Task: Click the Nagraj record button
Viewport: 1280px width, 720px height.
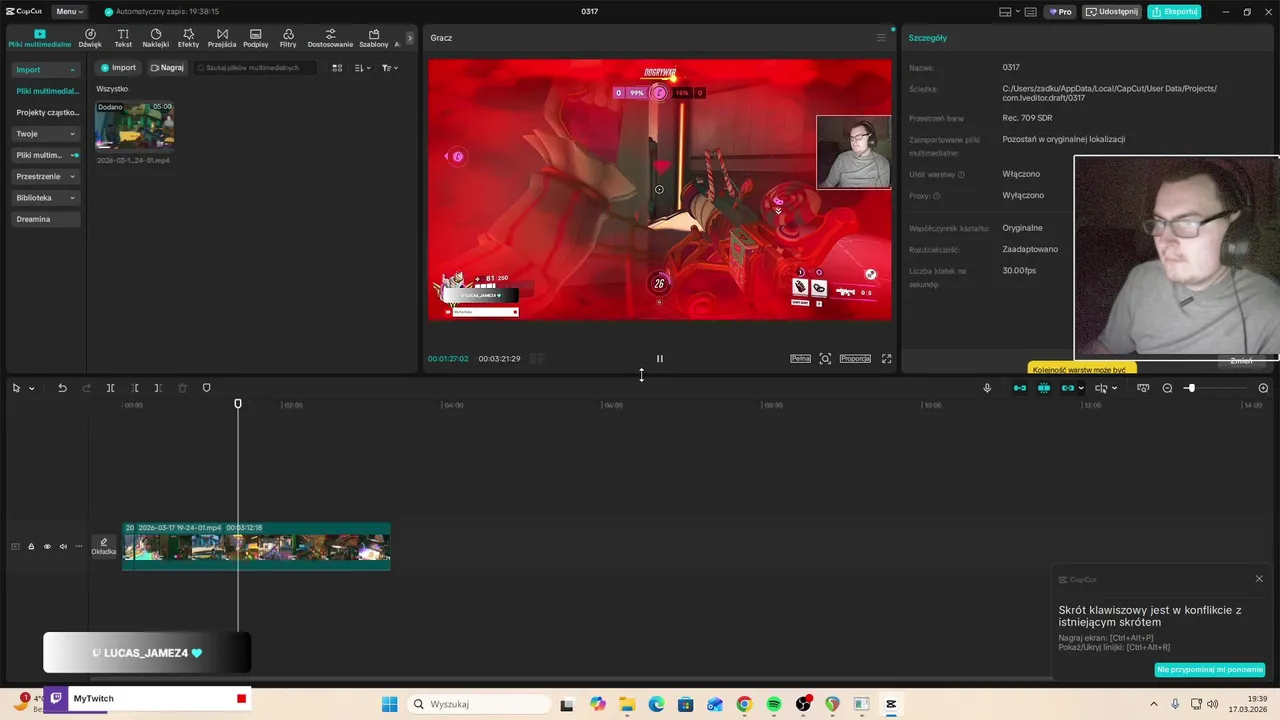Action: pyautogui.click(x=167, y=68)
